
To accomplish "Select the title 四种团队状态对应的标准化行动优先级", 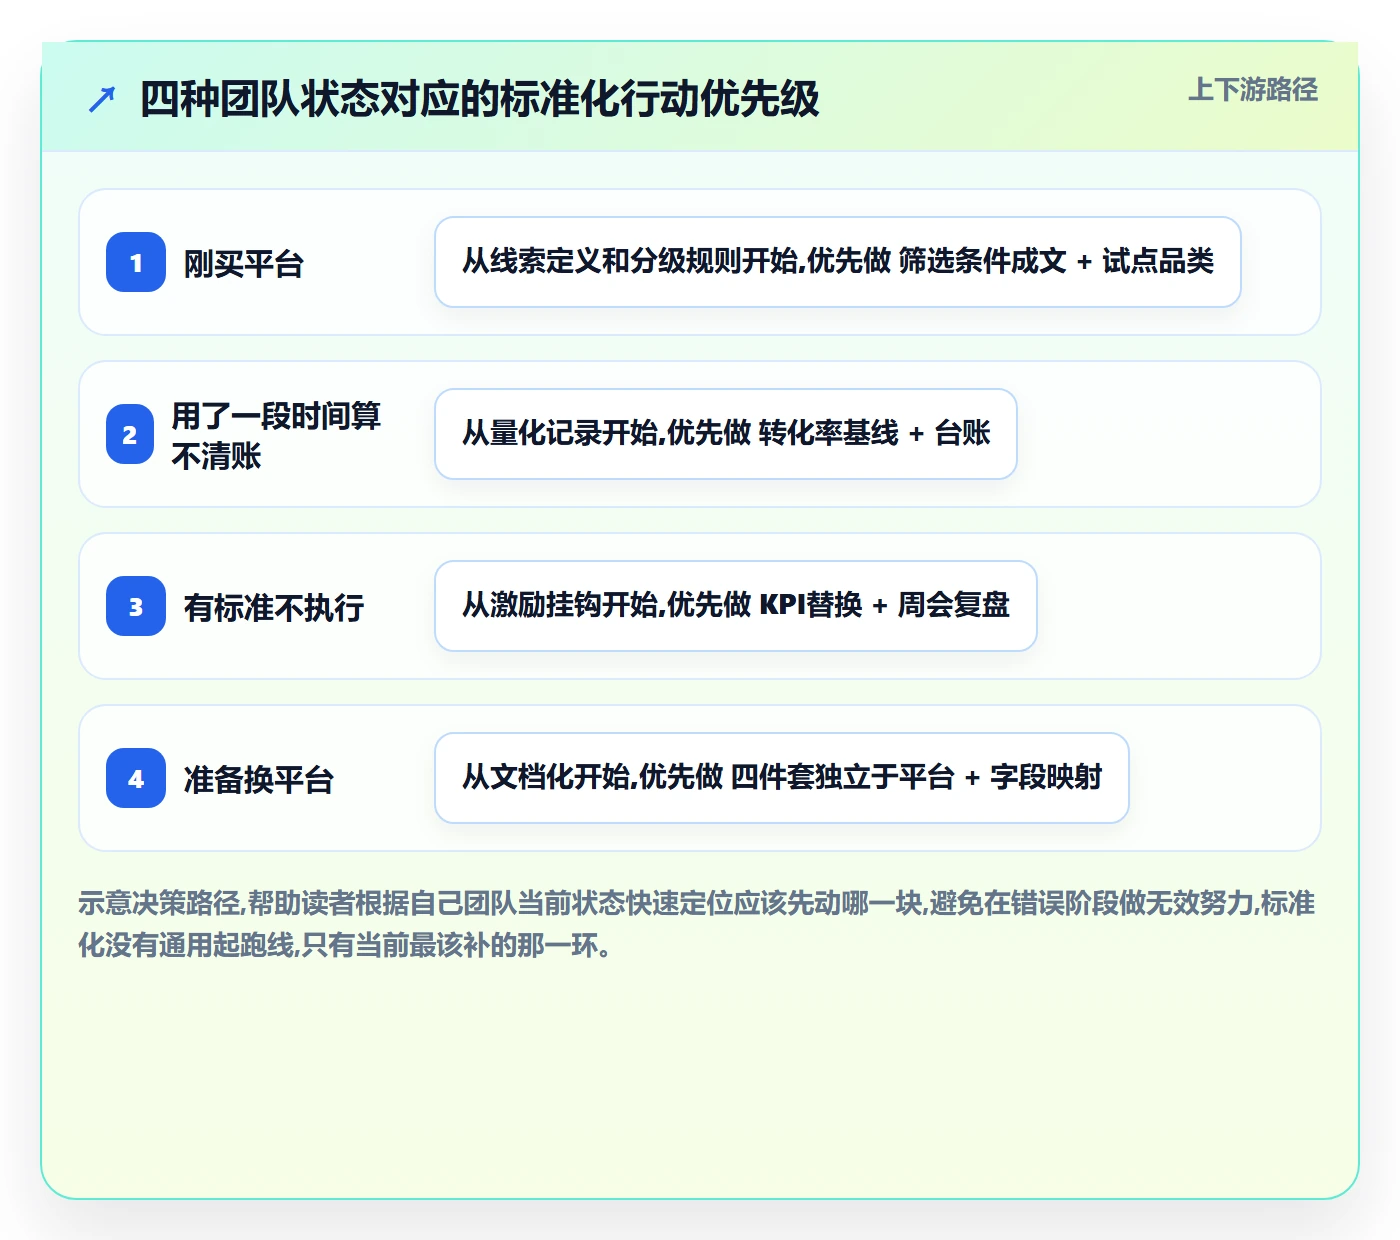I will [x=479, y=99].
